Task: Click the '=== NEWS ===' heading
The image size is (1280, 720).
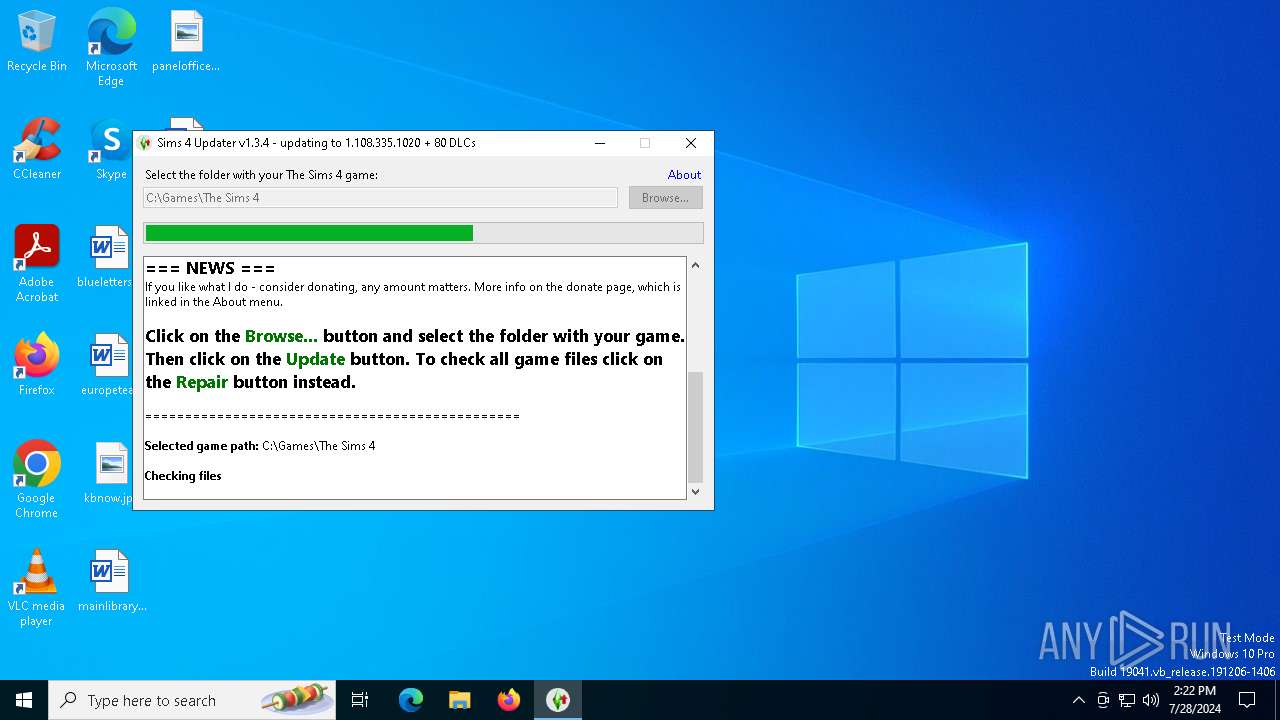Action: point(210,268)
